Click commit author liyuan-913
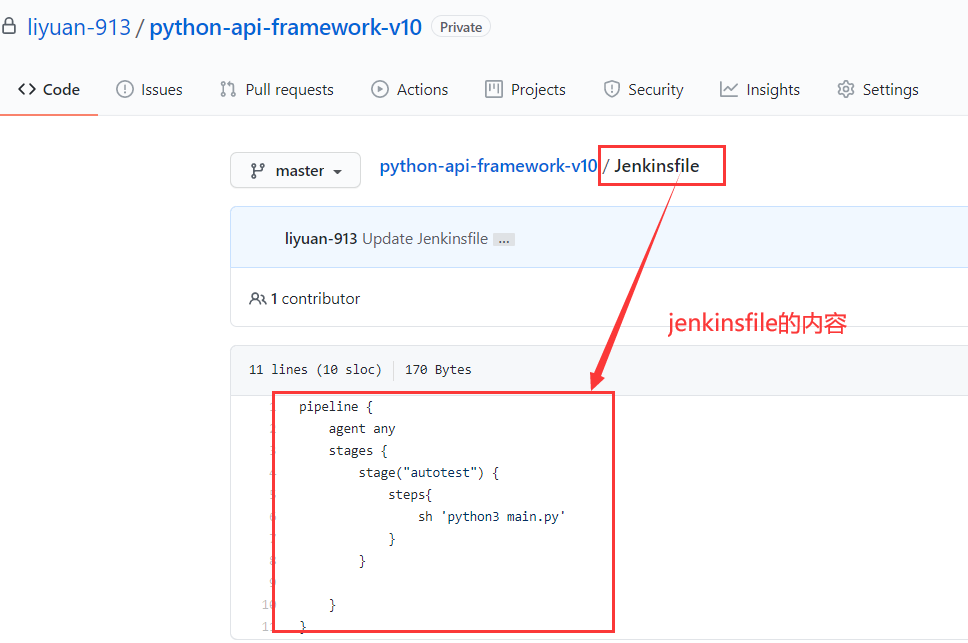 (x=321, y=239)
